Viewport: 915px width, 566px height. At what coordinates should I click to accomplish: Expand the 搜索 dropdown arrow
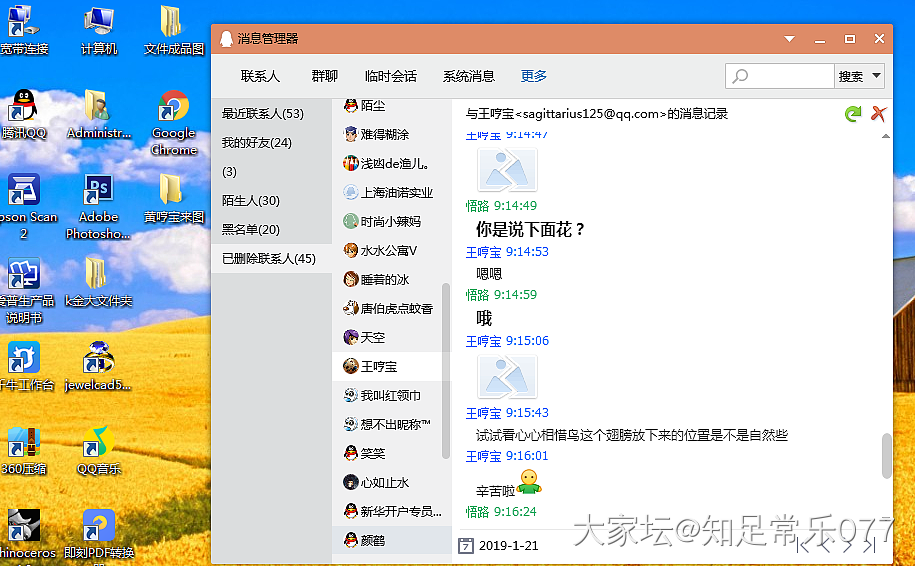[x=877, y=76]
